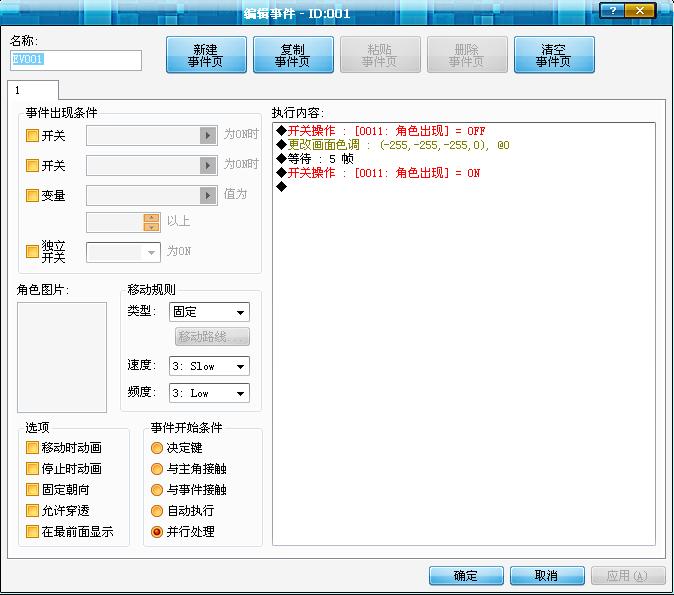
Task: Select the event name field EV001
Action: [76, 60]
